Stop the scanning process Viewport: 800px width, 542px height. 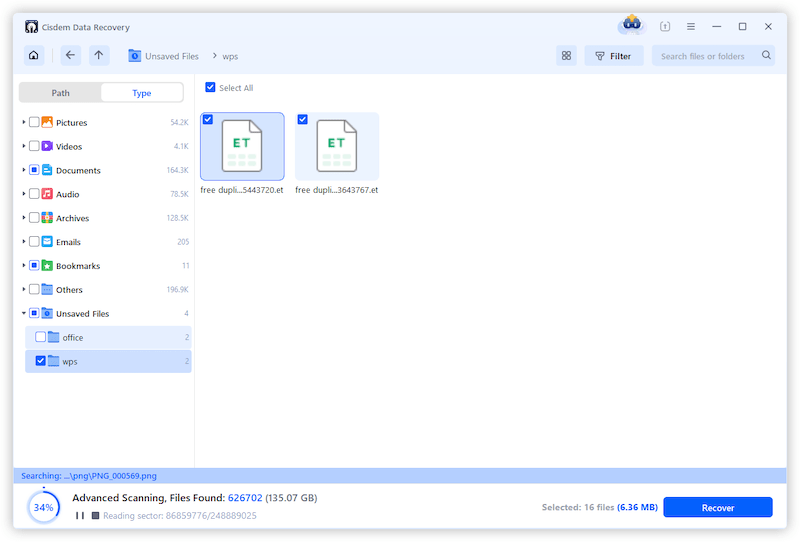point(95,515)
